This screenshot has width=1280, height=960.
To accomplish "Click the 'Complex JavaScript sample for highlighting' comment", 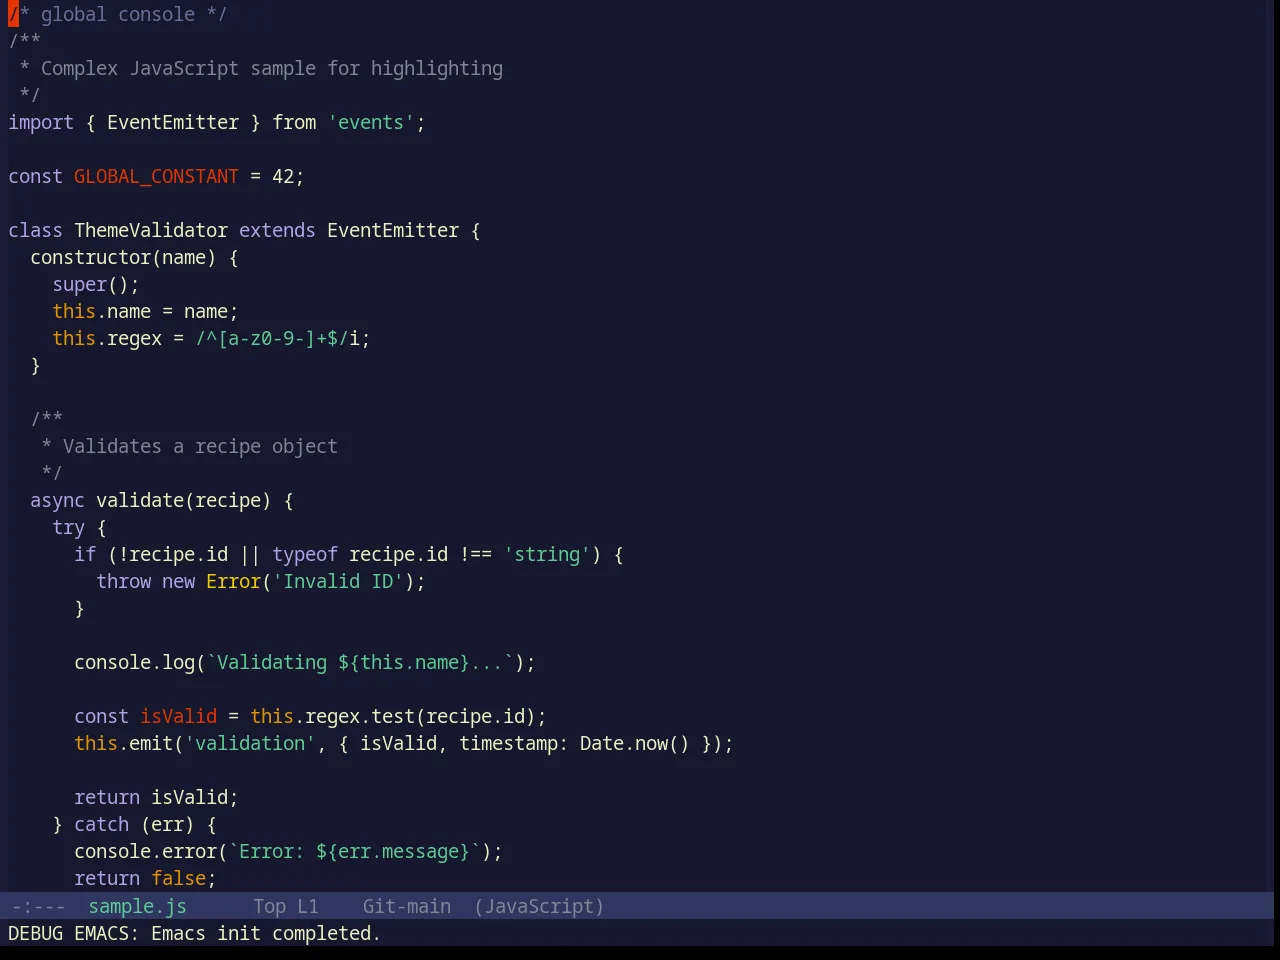I will point(271,68).
